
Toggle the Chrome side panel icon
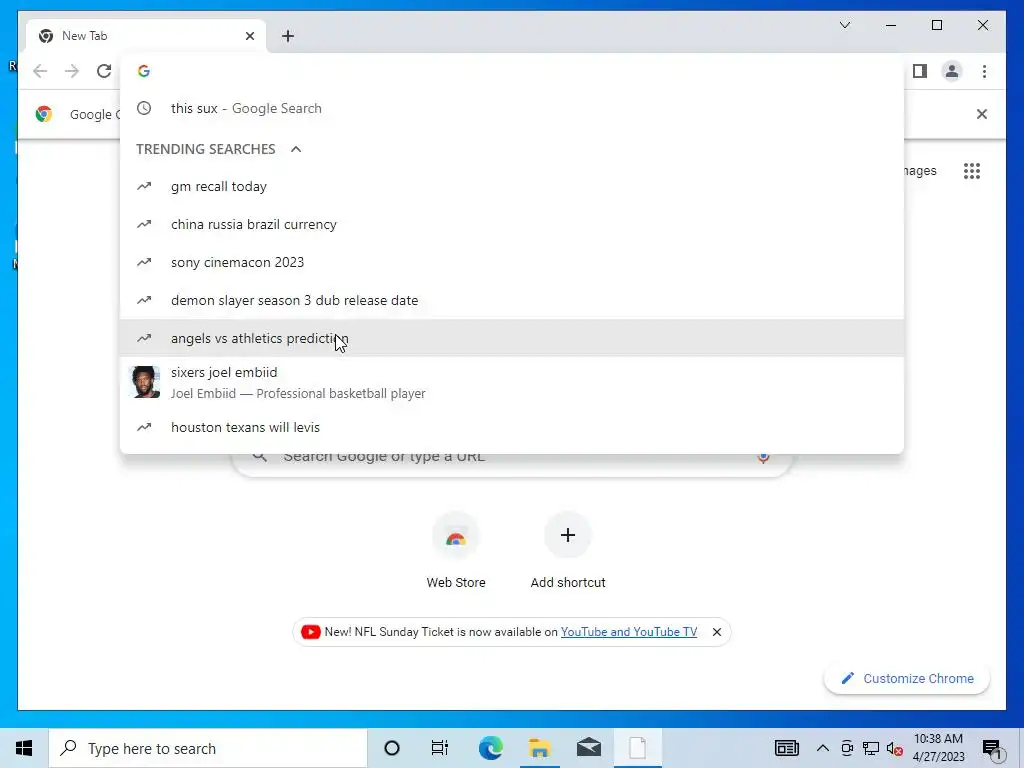pyautogui.click(x=920, y=71)
